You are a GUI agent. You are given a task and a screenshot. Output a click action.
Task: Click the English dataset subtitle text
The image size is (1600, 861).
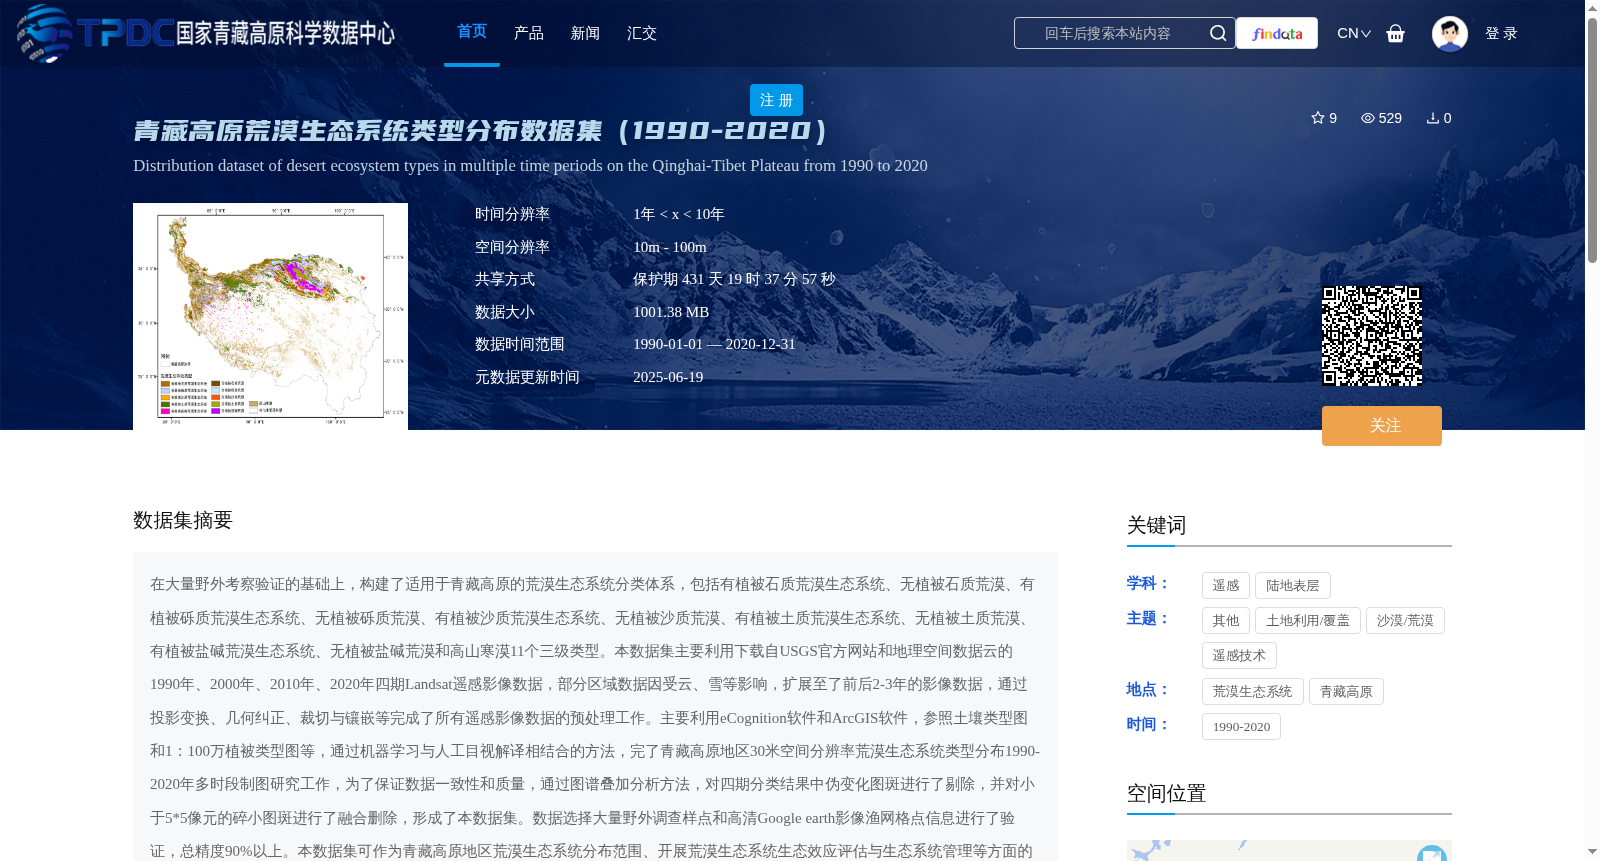[x=530, y=166]
